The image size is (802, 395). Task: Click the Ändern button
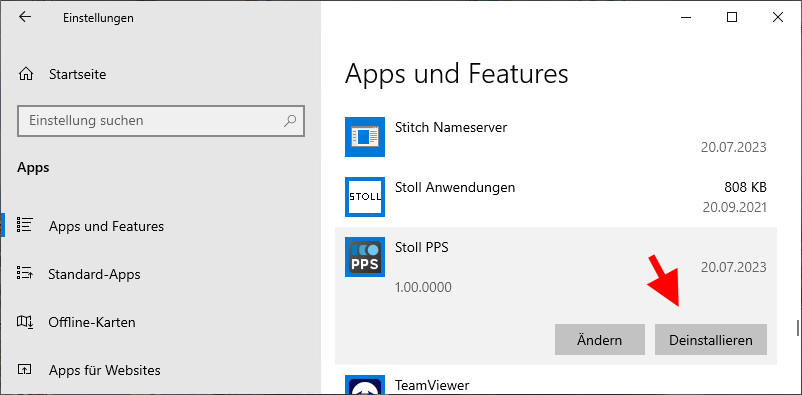coord(599,339)
